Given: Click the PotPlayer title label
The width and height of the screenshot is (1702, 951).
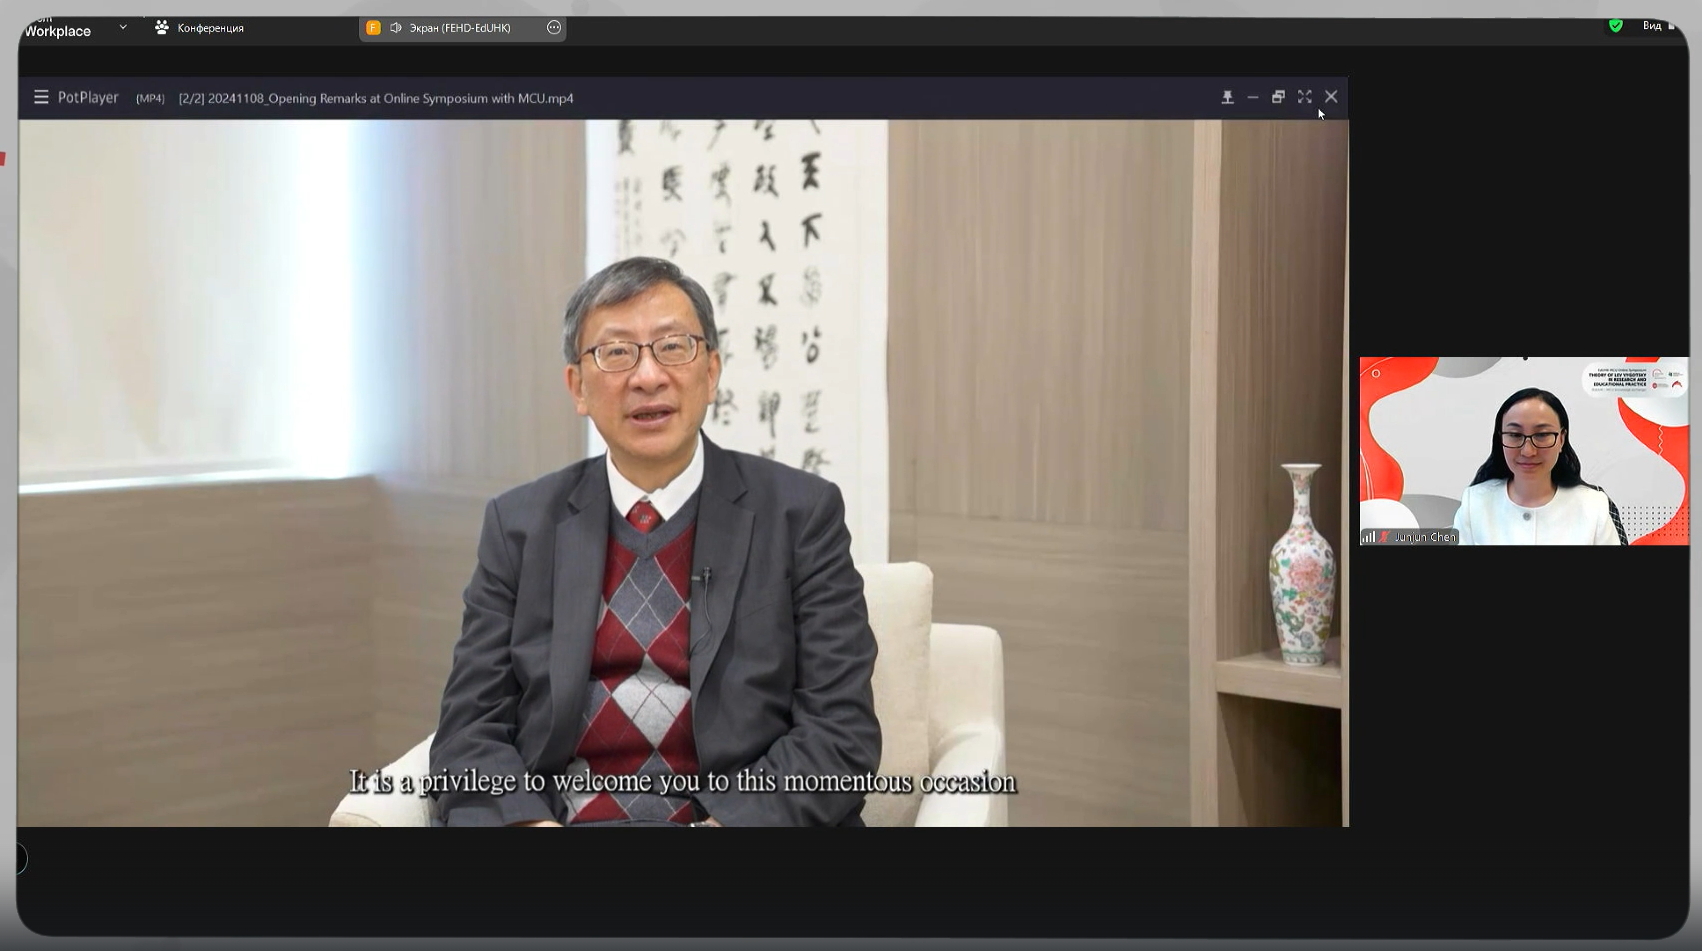Looking at the screenshot, I should point(88,97).
